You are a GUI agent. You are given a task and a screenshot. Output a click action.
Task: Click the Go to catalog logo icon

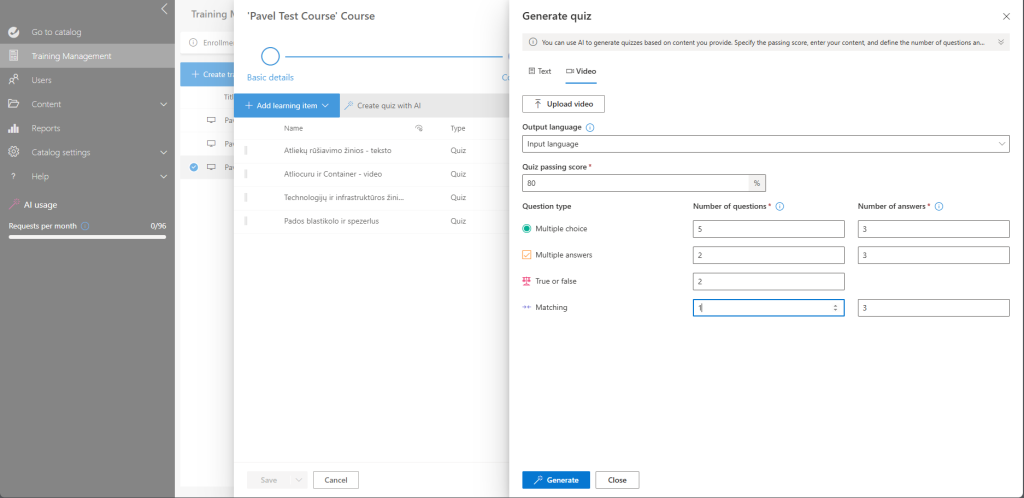pos(13,32)
